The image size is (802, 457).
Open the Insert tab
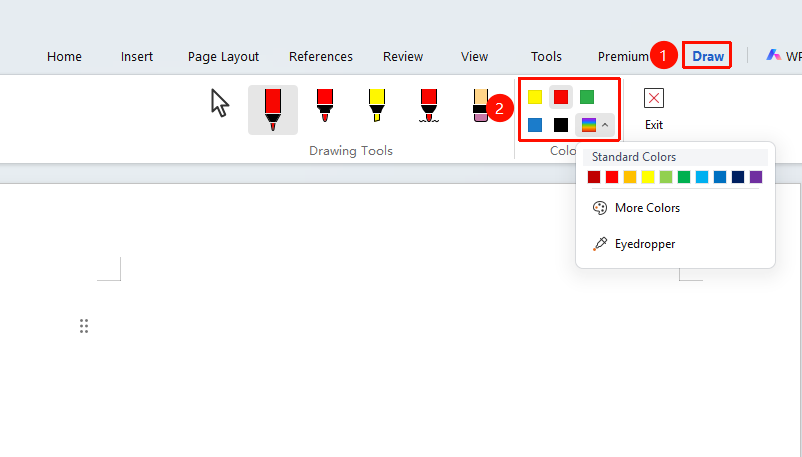(x=137, y=56)
